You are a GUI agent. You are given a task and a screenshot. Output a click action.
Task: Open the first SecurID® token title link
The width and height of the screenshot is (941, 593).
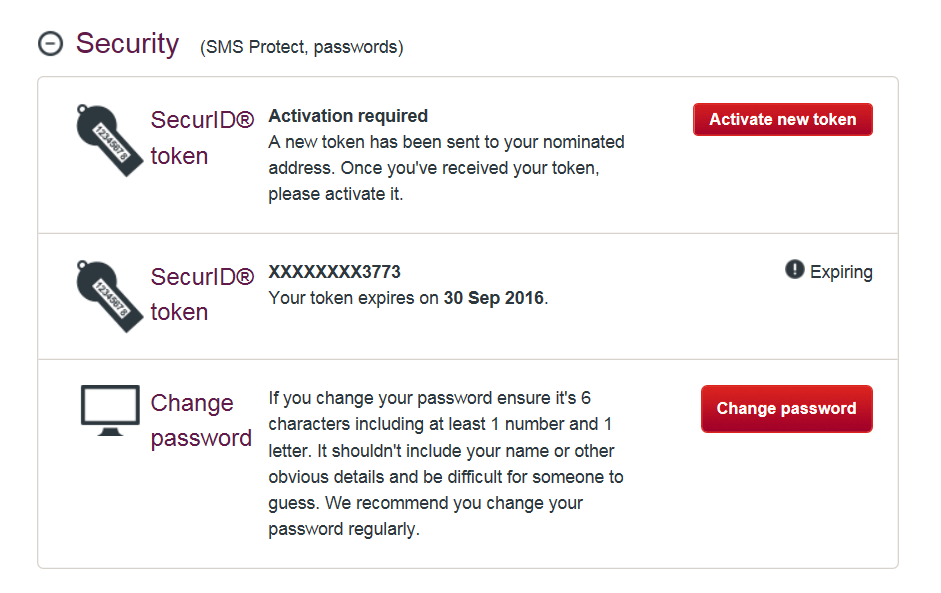202,138
